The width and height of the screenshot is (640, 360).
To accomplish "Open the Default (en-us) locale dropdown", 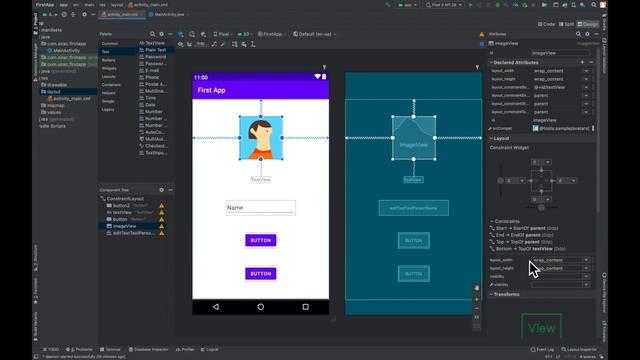I will (314, 34).
